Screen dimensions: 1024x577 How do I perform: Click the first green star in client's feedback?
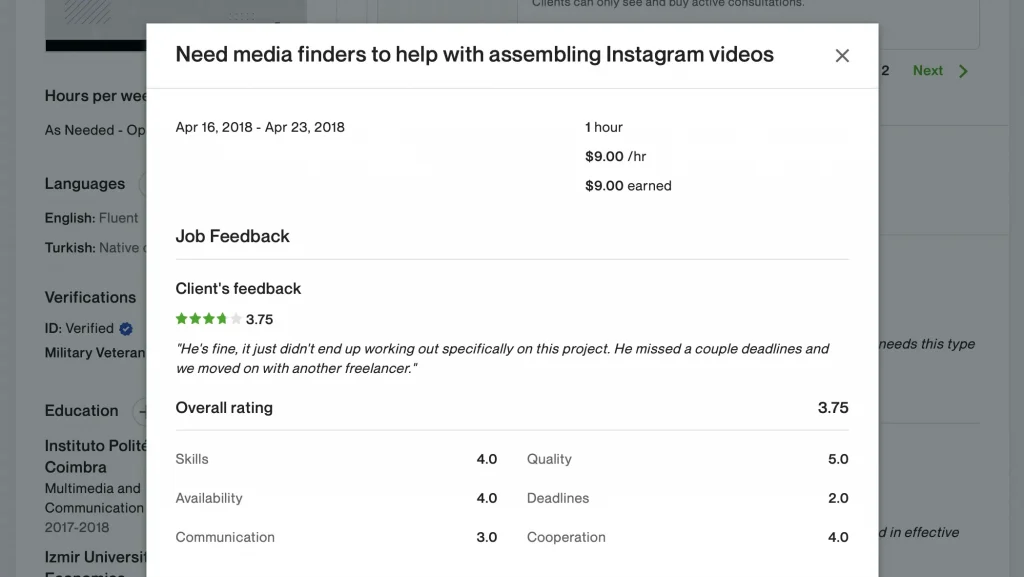coord(182,319)
